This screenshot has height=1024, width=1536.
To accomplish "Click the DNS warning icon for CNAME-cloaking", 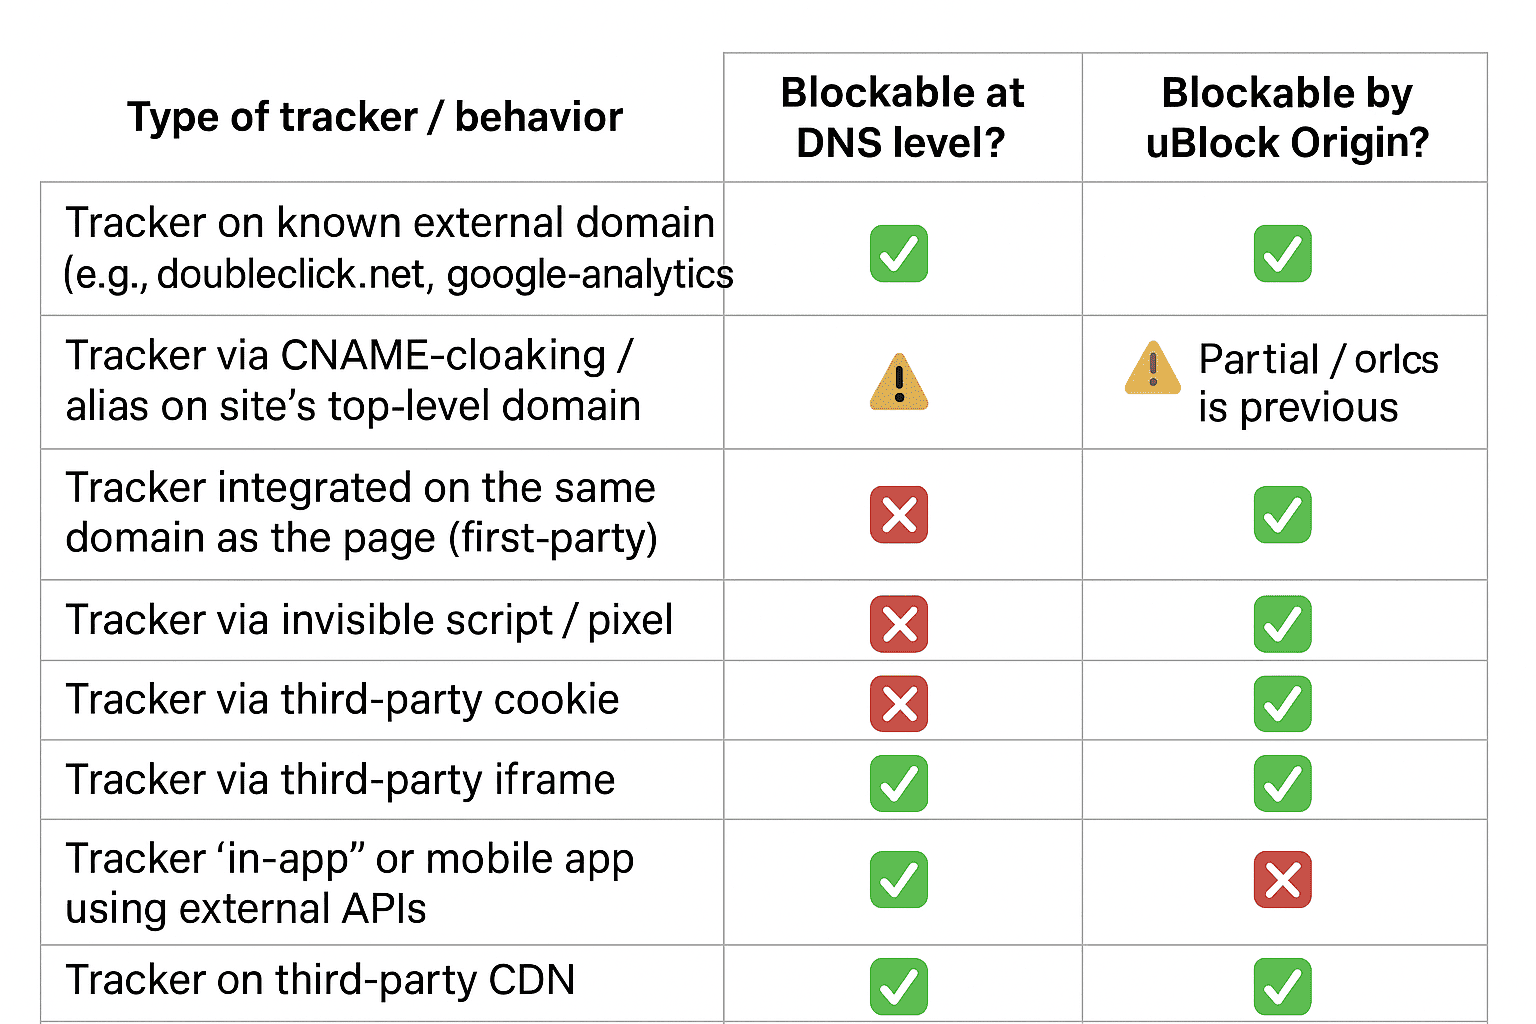I will (899, 382).
